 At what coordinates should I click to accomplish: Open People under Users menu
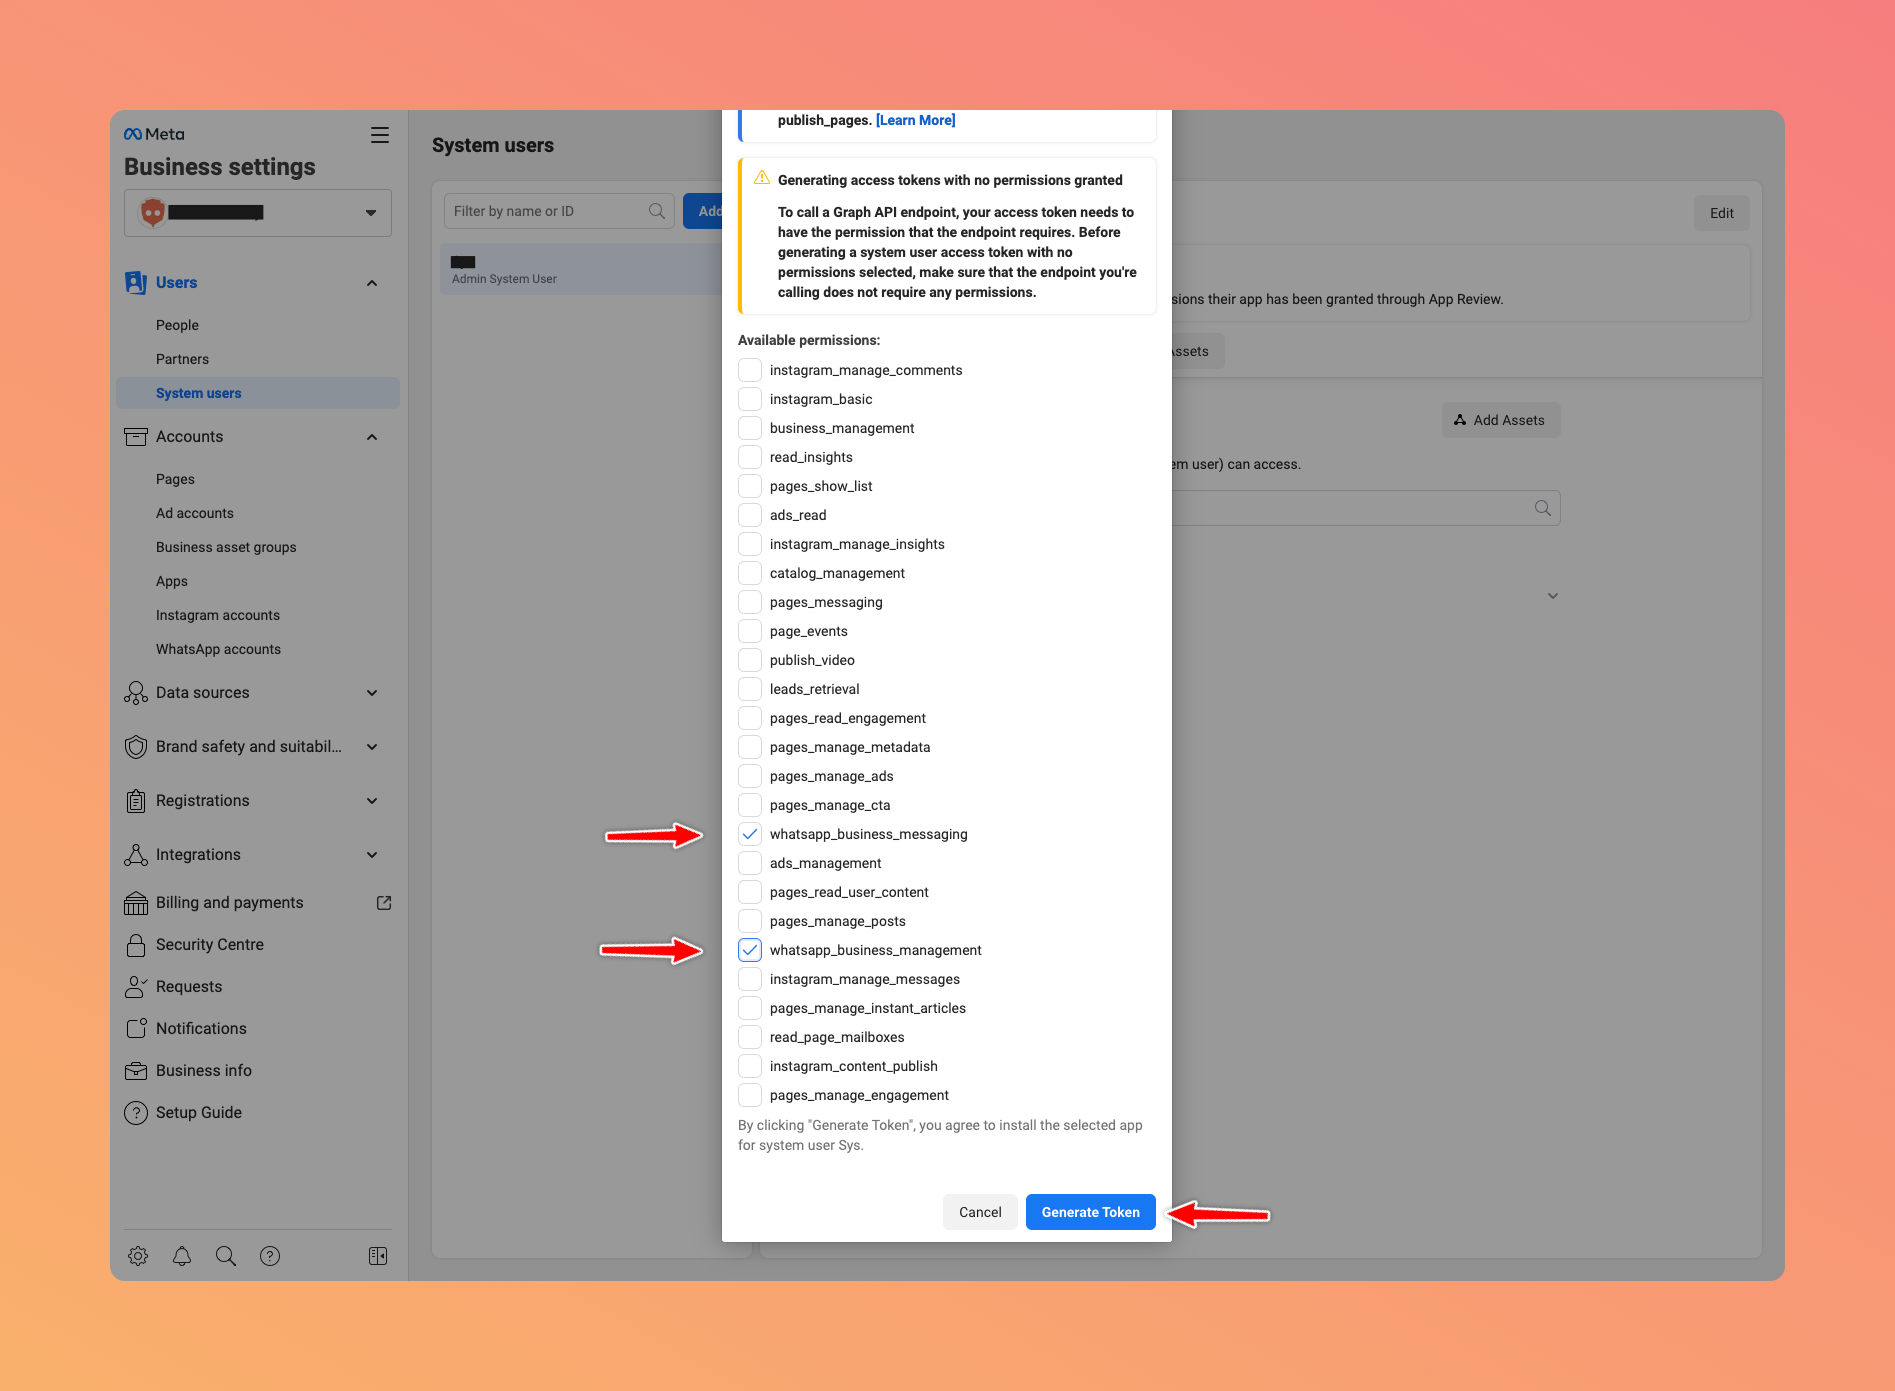click(x=177, y=325)
